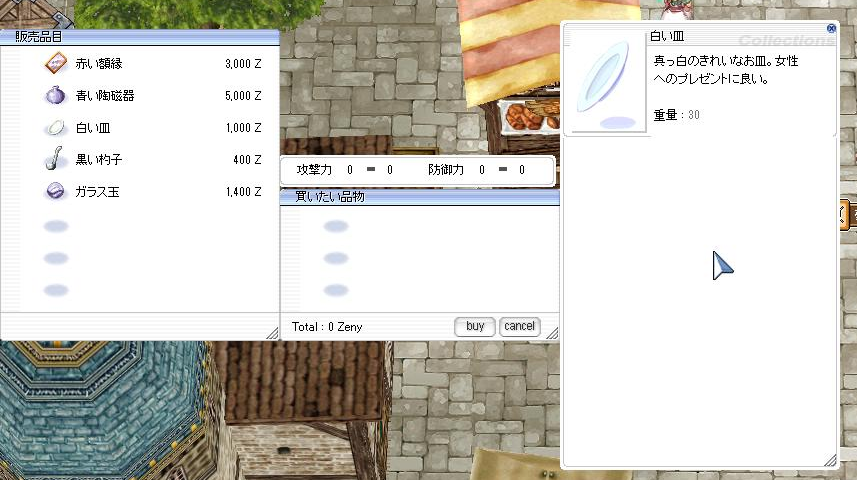The width and height of the screenshot is (857, 480).
Task: Click the 攻撃力 attack stat label
Action: pyautogui.click(x=314, y=170)
